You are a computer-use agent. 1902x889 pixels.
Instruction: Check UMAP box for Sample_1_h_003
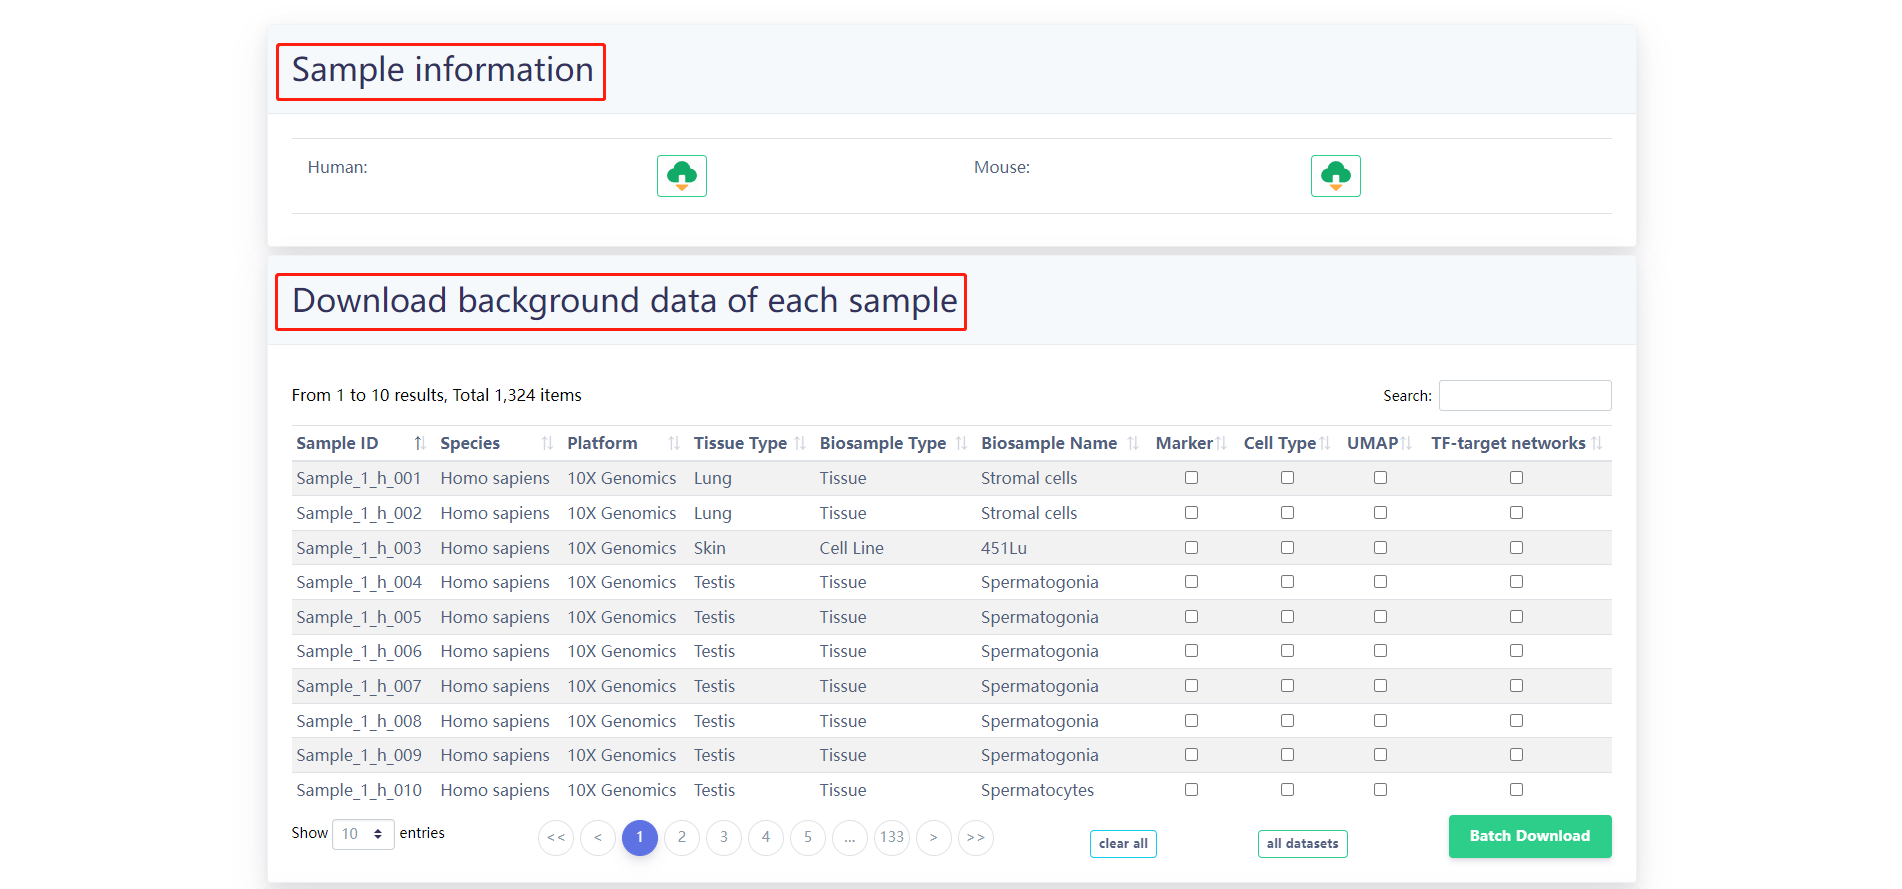1380,548
